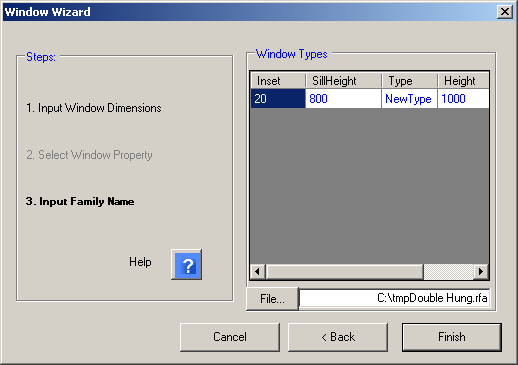Screen dimensions: 518x365
Task: Click the horizontal scrollbar thumb
Action: pos(345,271)
